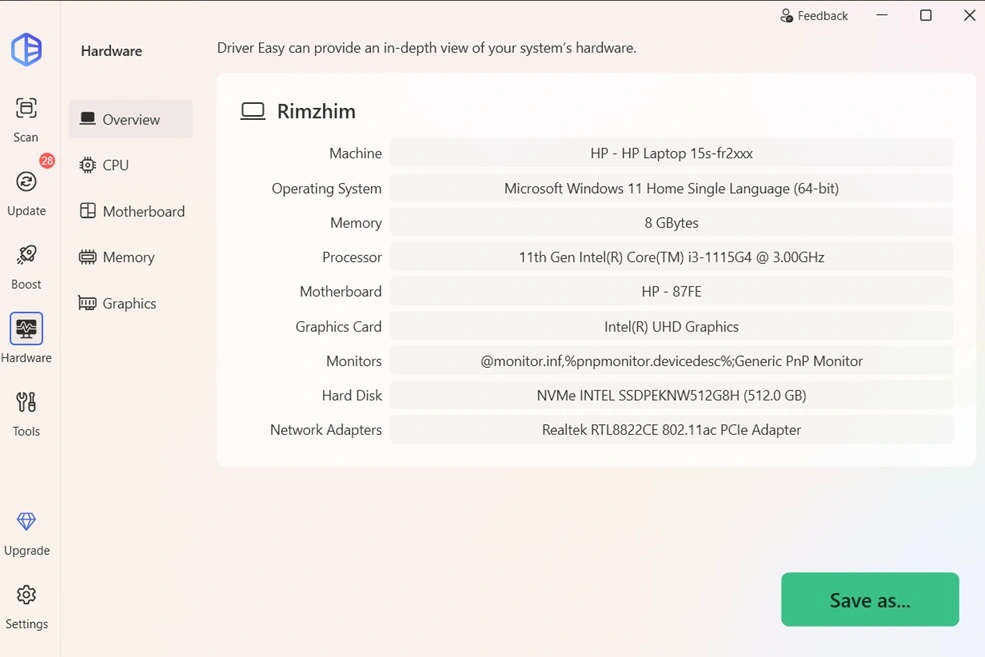Select the Machine value HP Laptop 15s-fr2xxx
985x657 pixels.
(672, 153)
